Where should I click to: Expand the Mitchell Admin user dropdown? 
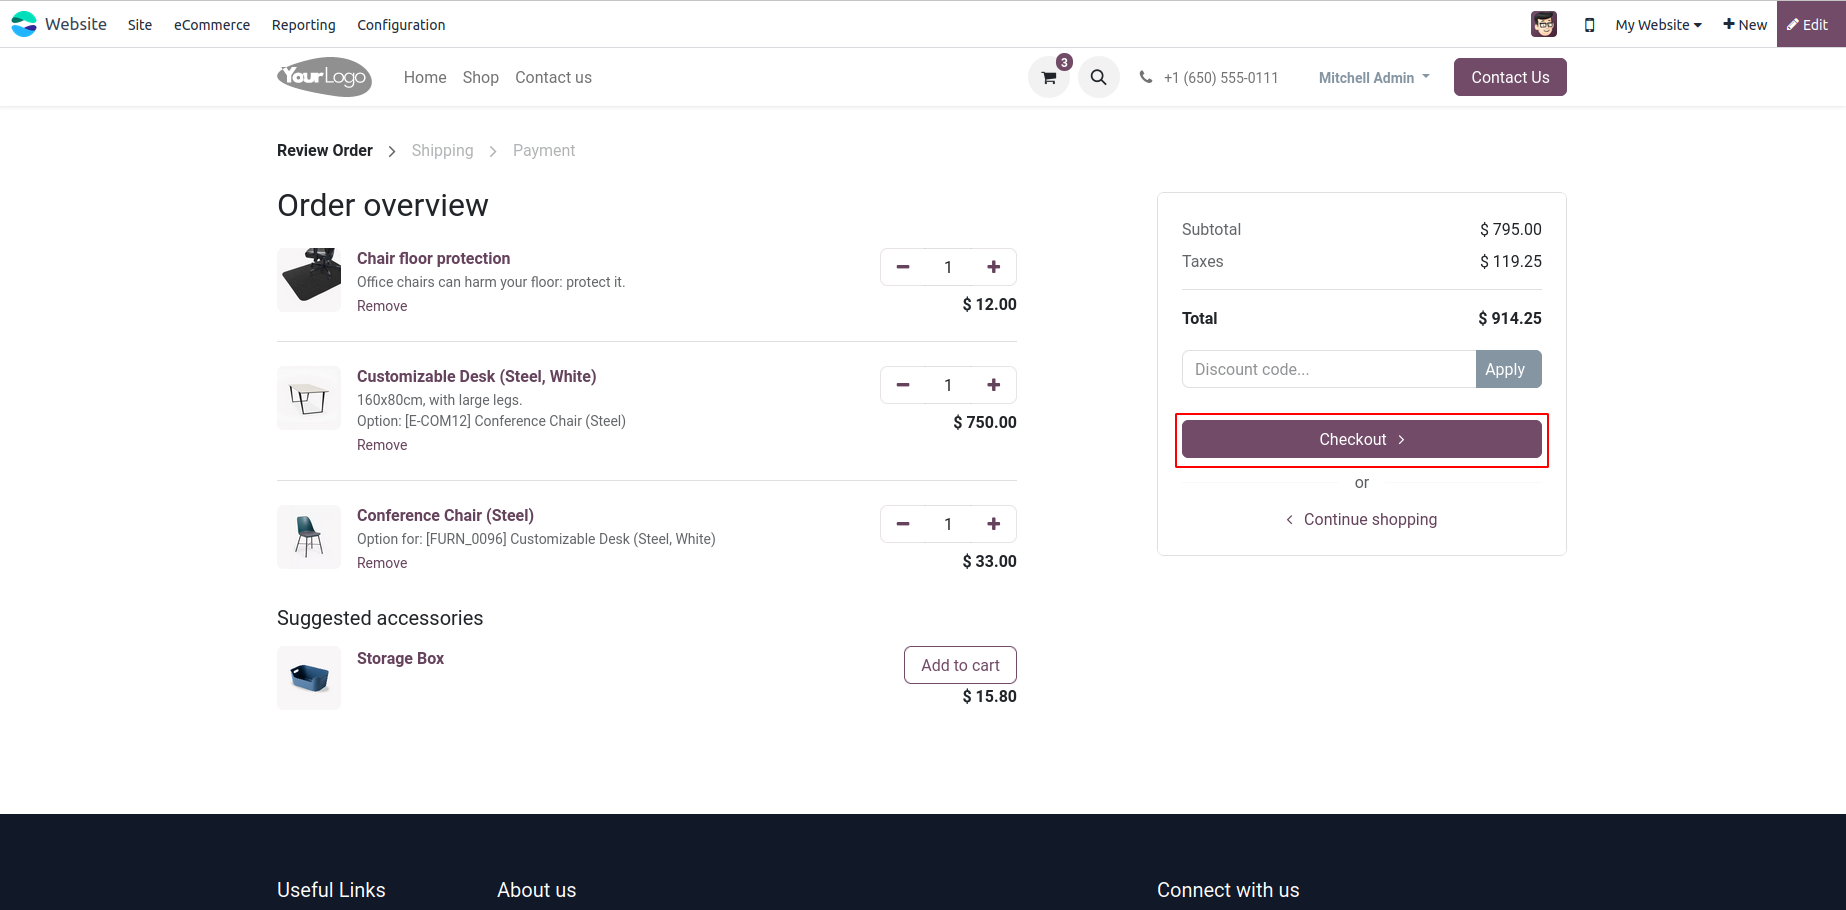tap(1374, 78)
